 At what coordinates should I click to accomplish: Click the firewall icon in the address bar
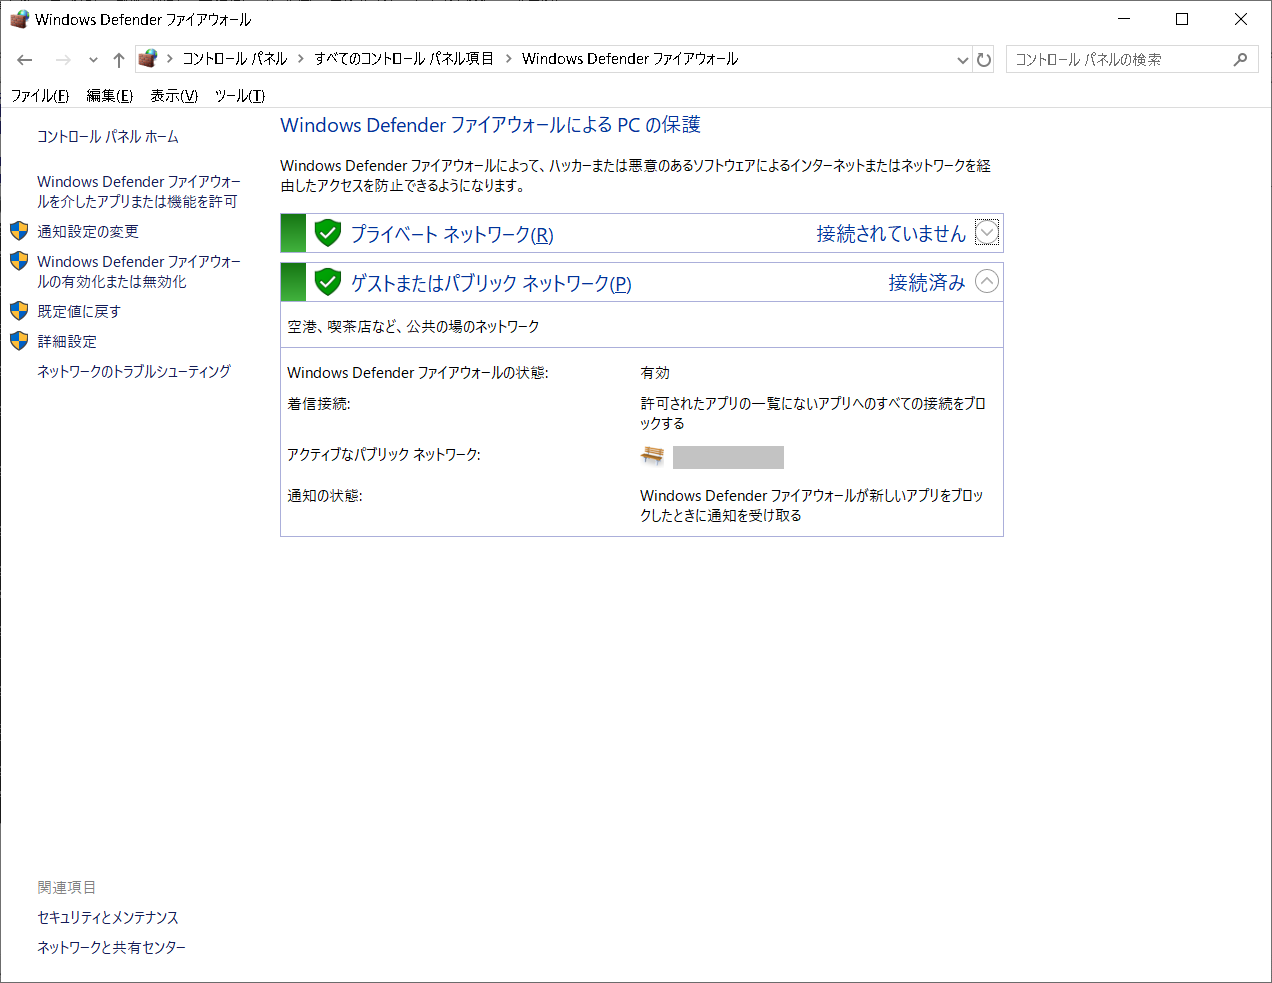coord(148,58)
